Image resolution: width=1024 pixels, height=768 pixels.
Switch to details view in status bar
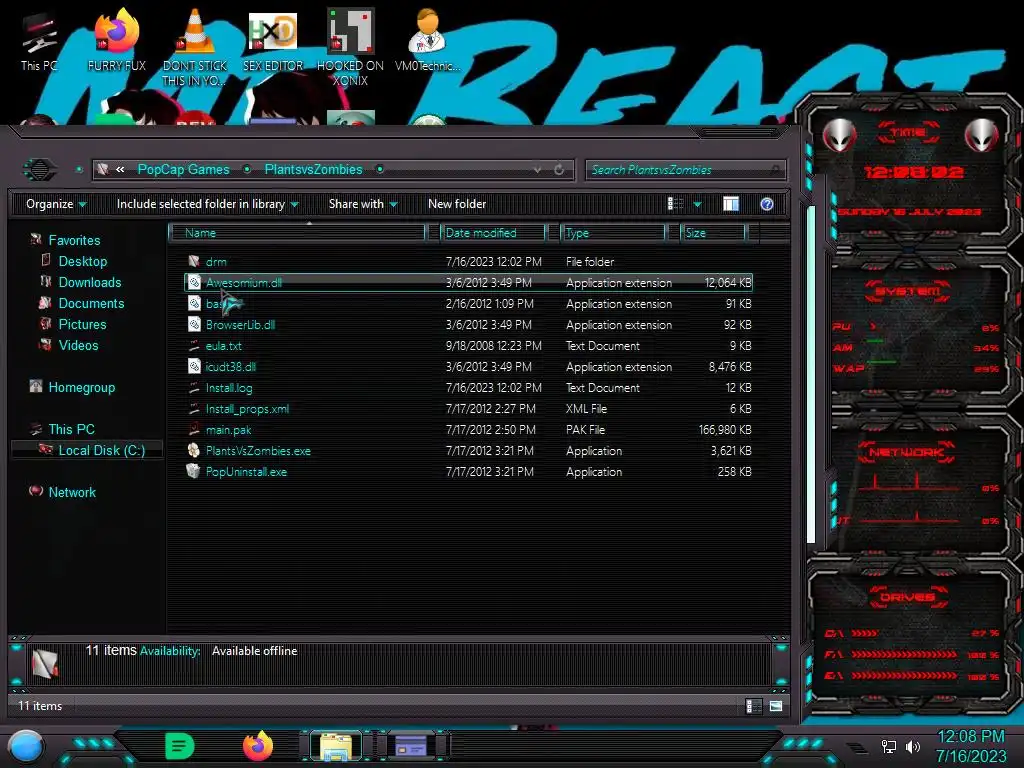pos(753,706)
